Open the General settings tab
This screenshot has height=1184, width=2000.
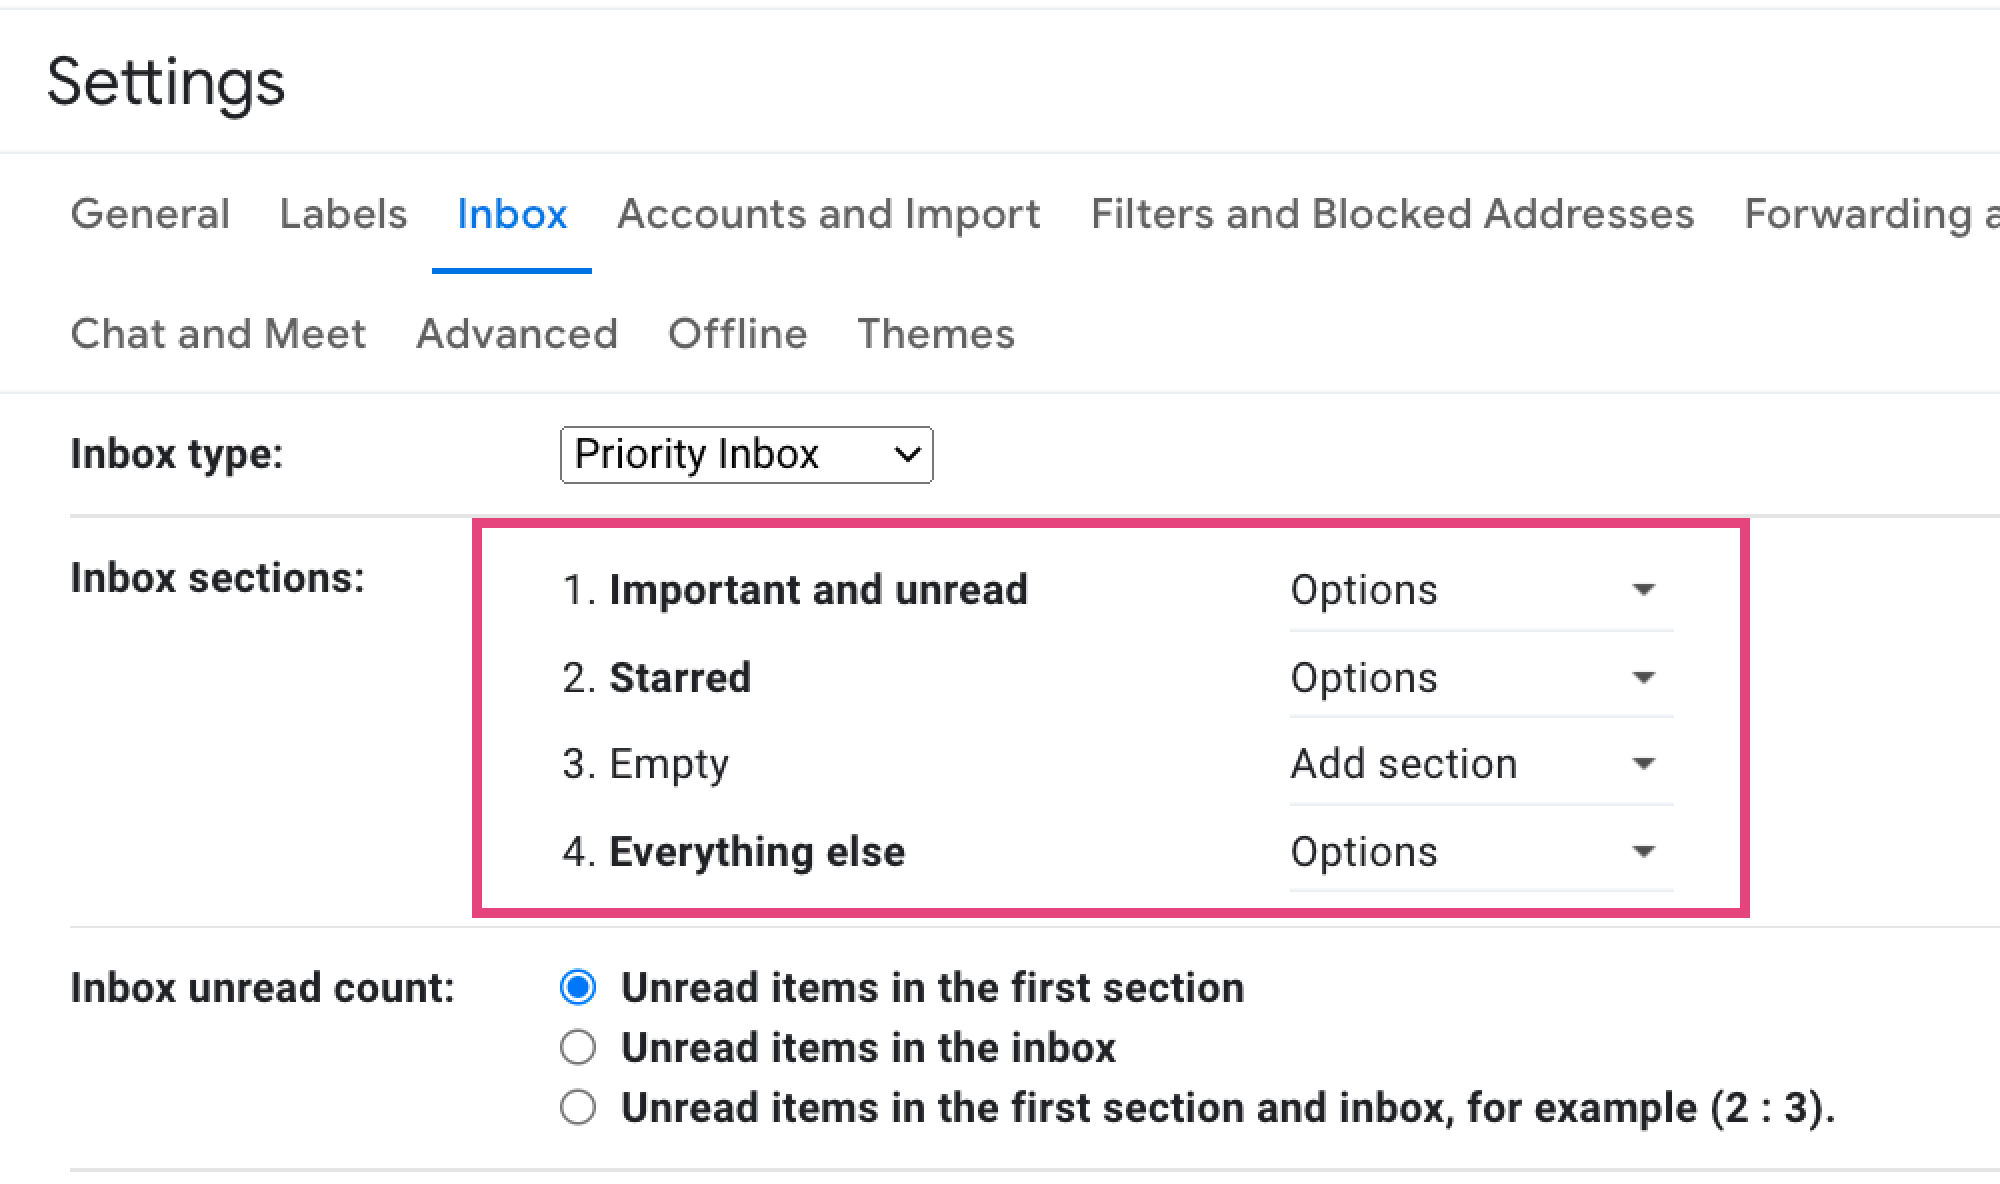click(150, 214)
